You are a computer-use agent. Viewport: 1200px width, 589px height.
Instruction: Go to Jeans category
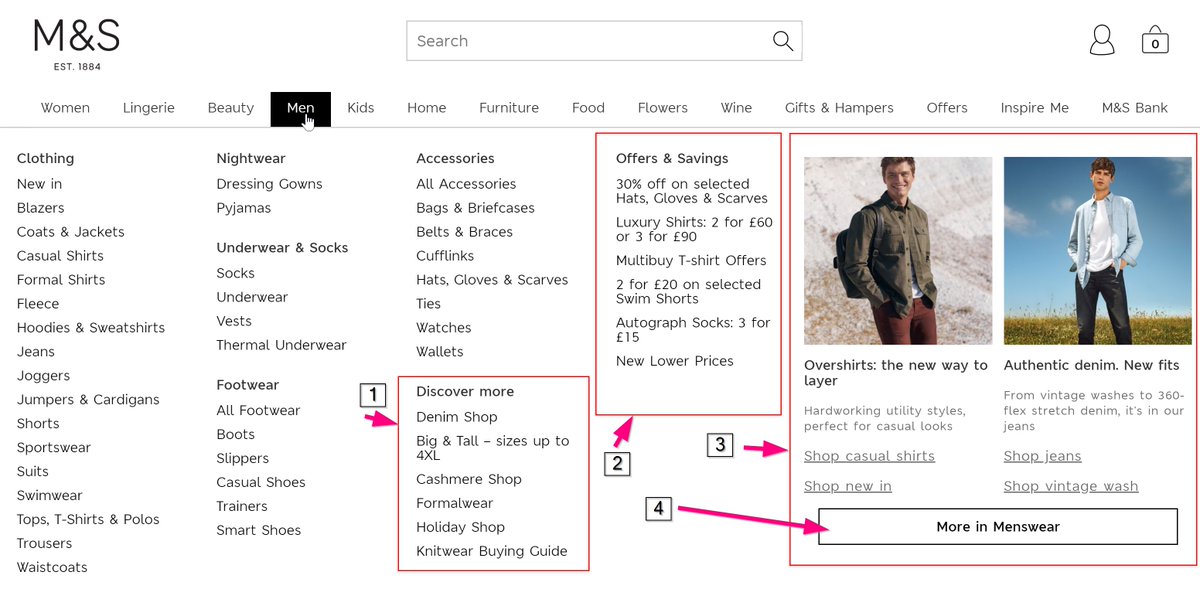click(x=36, y=352)
